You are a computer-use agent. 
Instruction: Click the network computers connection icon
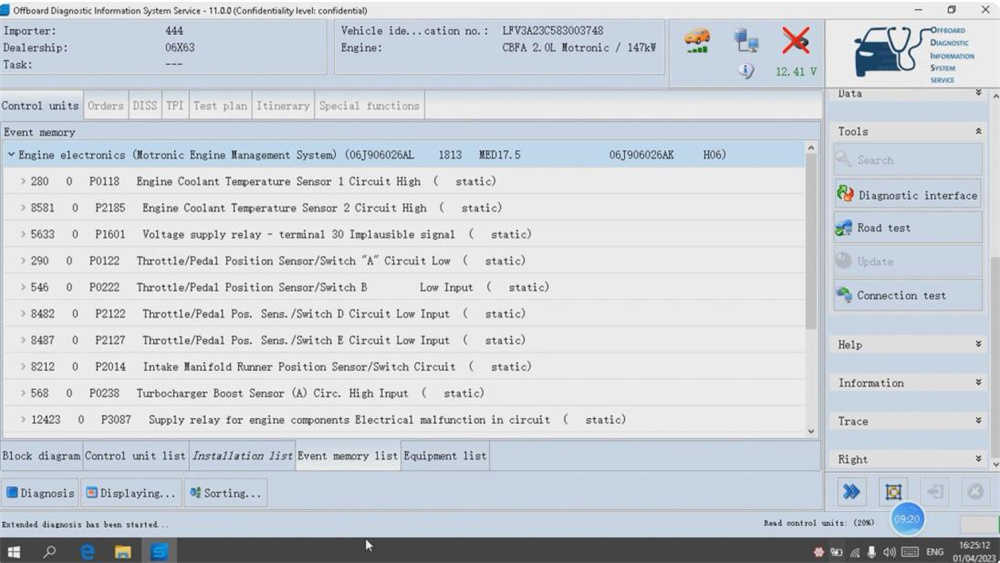click(x=746, y=41)
